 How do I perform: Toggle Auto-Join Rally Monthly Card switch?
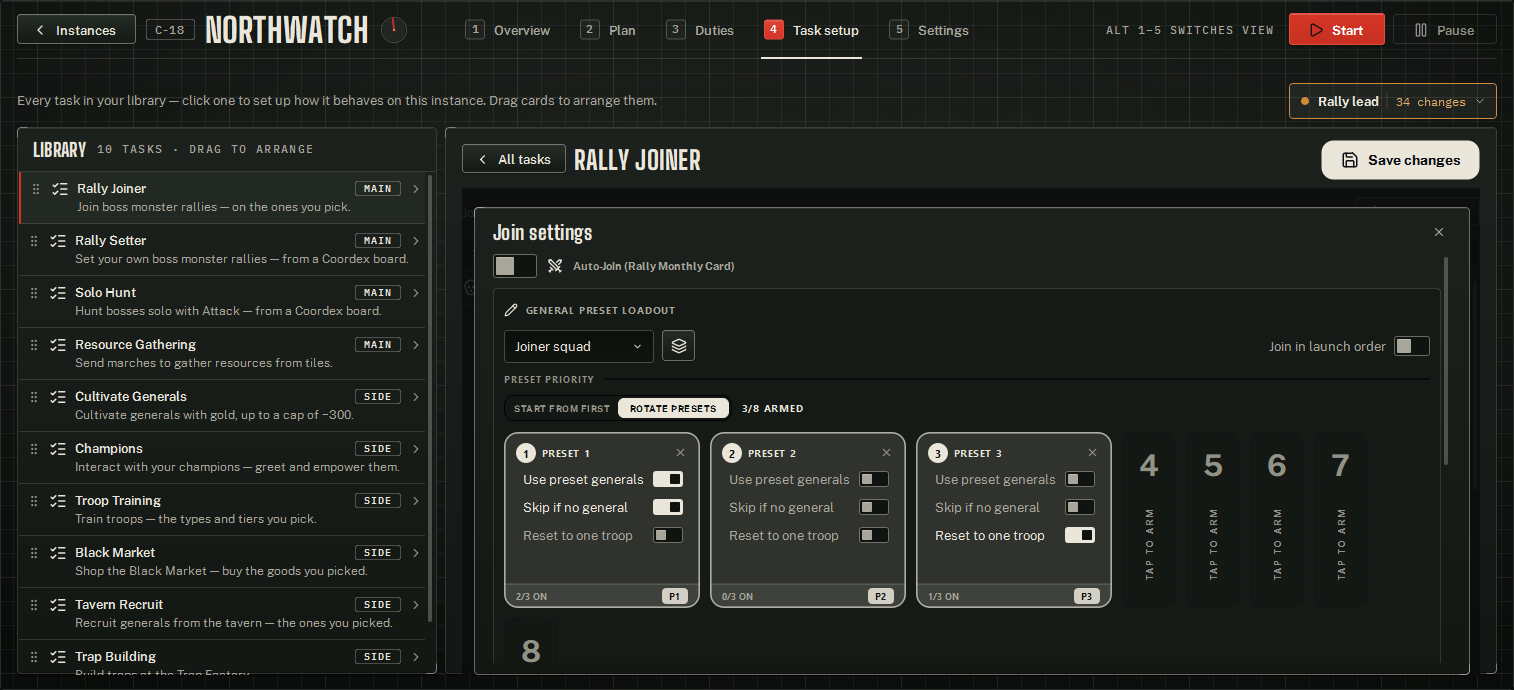515,266
